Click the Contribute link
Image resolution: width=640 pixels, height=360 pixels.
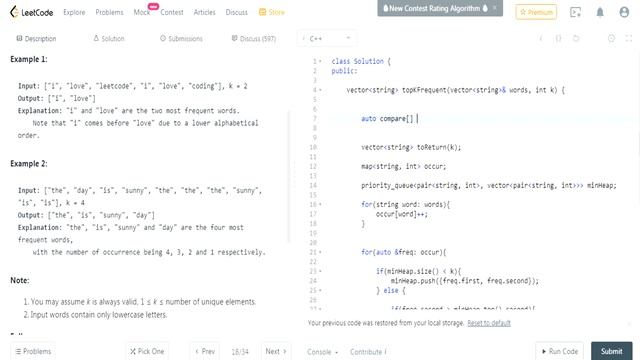pos(368,352)
